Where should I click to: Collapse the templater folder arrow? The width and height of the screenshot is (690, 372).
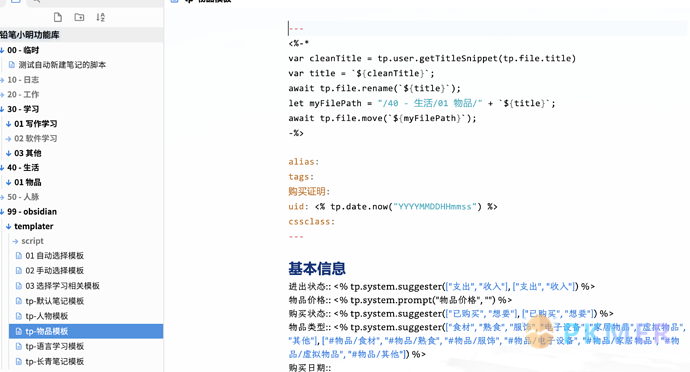pos(8,226)
